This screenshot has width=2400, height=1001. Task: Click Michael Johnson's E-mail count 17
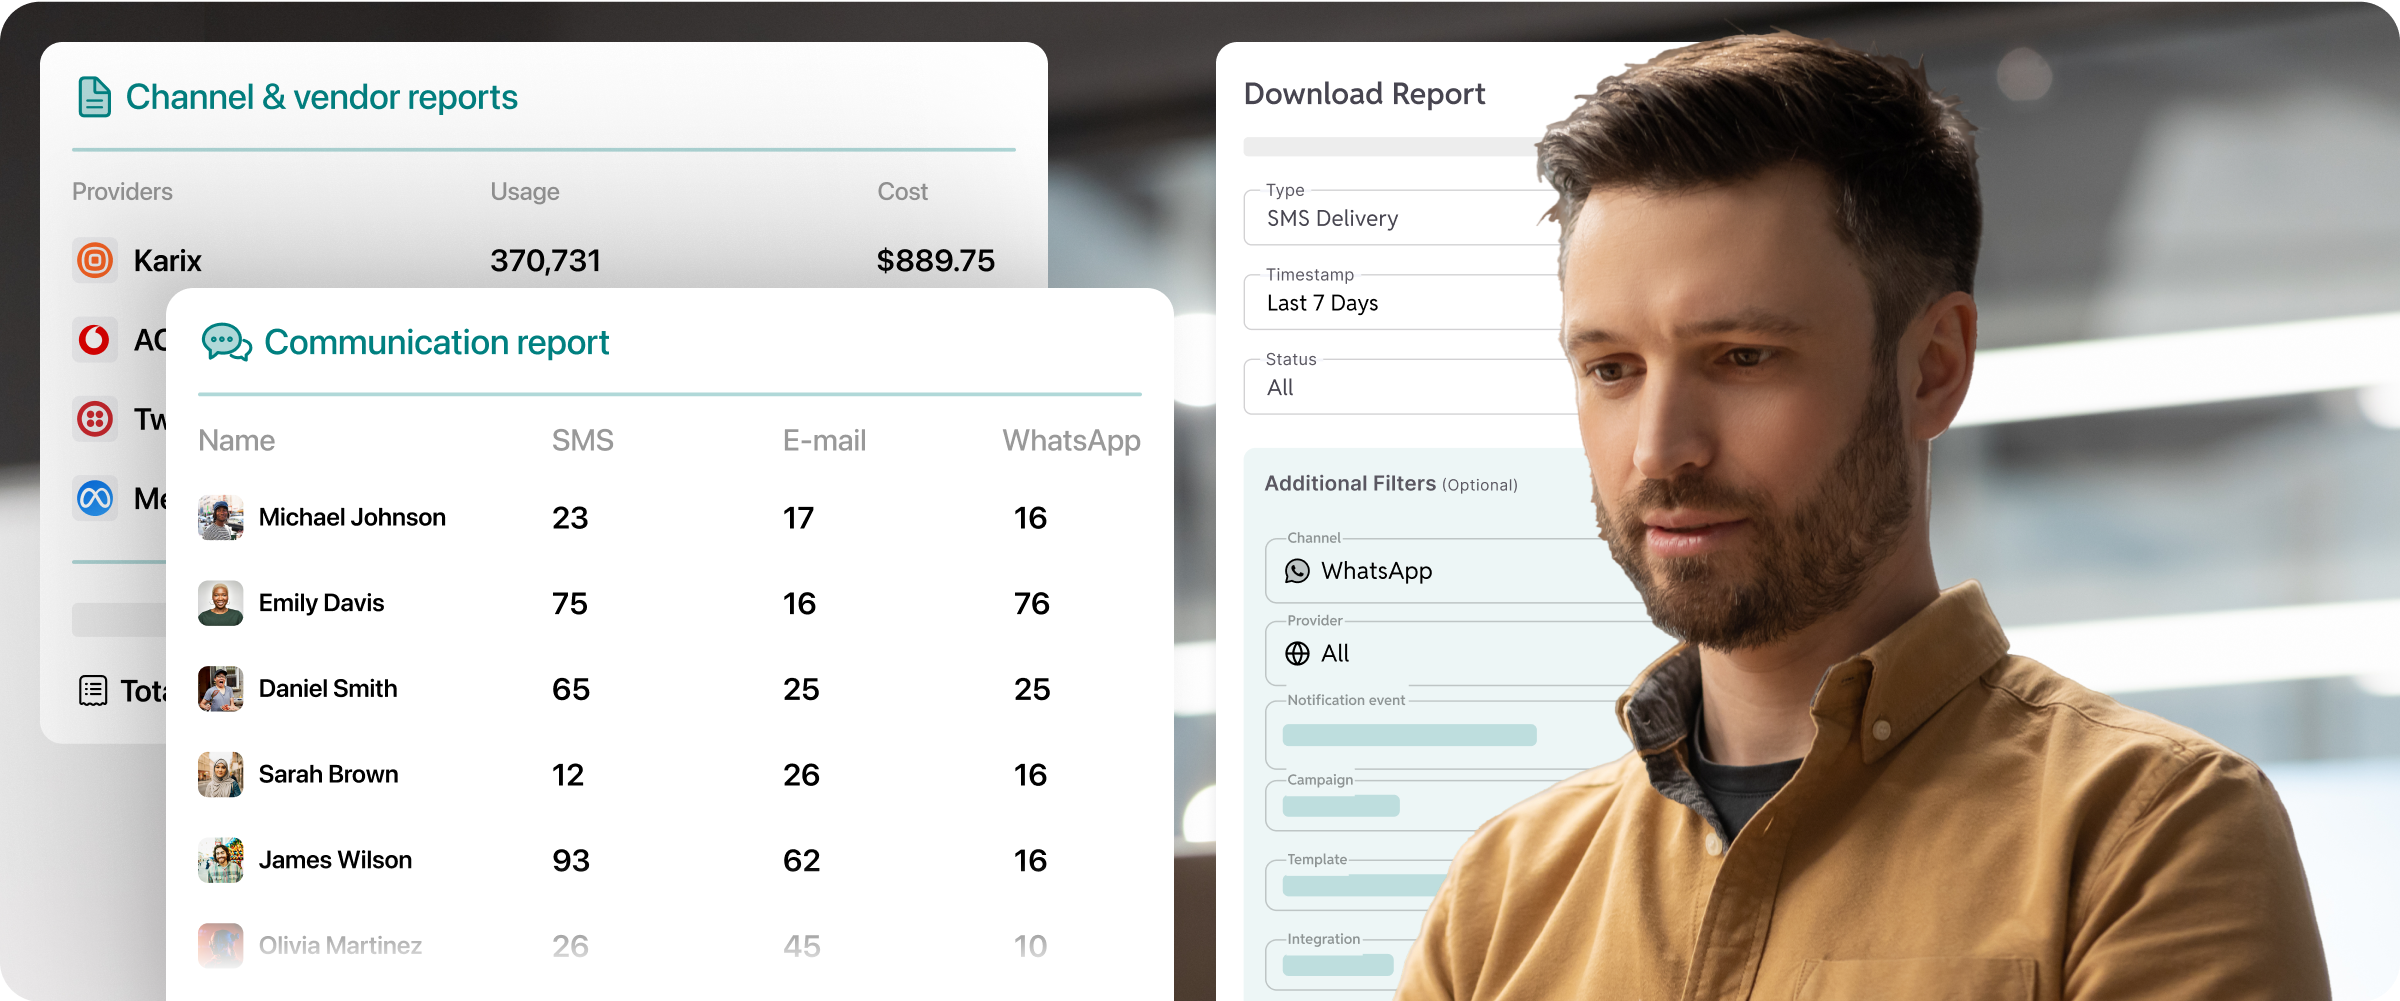pos(798,518)
